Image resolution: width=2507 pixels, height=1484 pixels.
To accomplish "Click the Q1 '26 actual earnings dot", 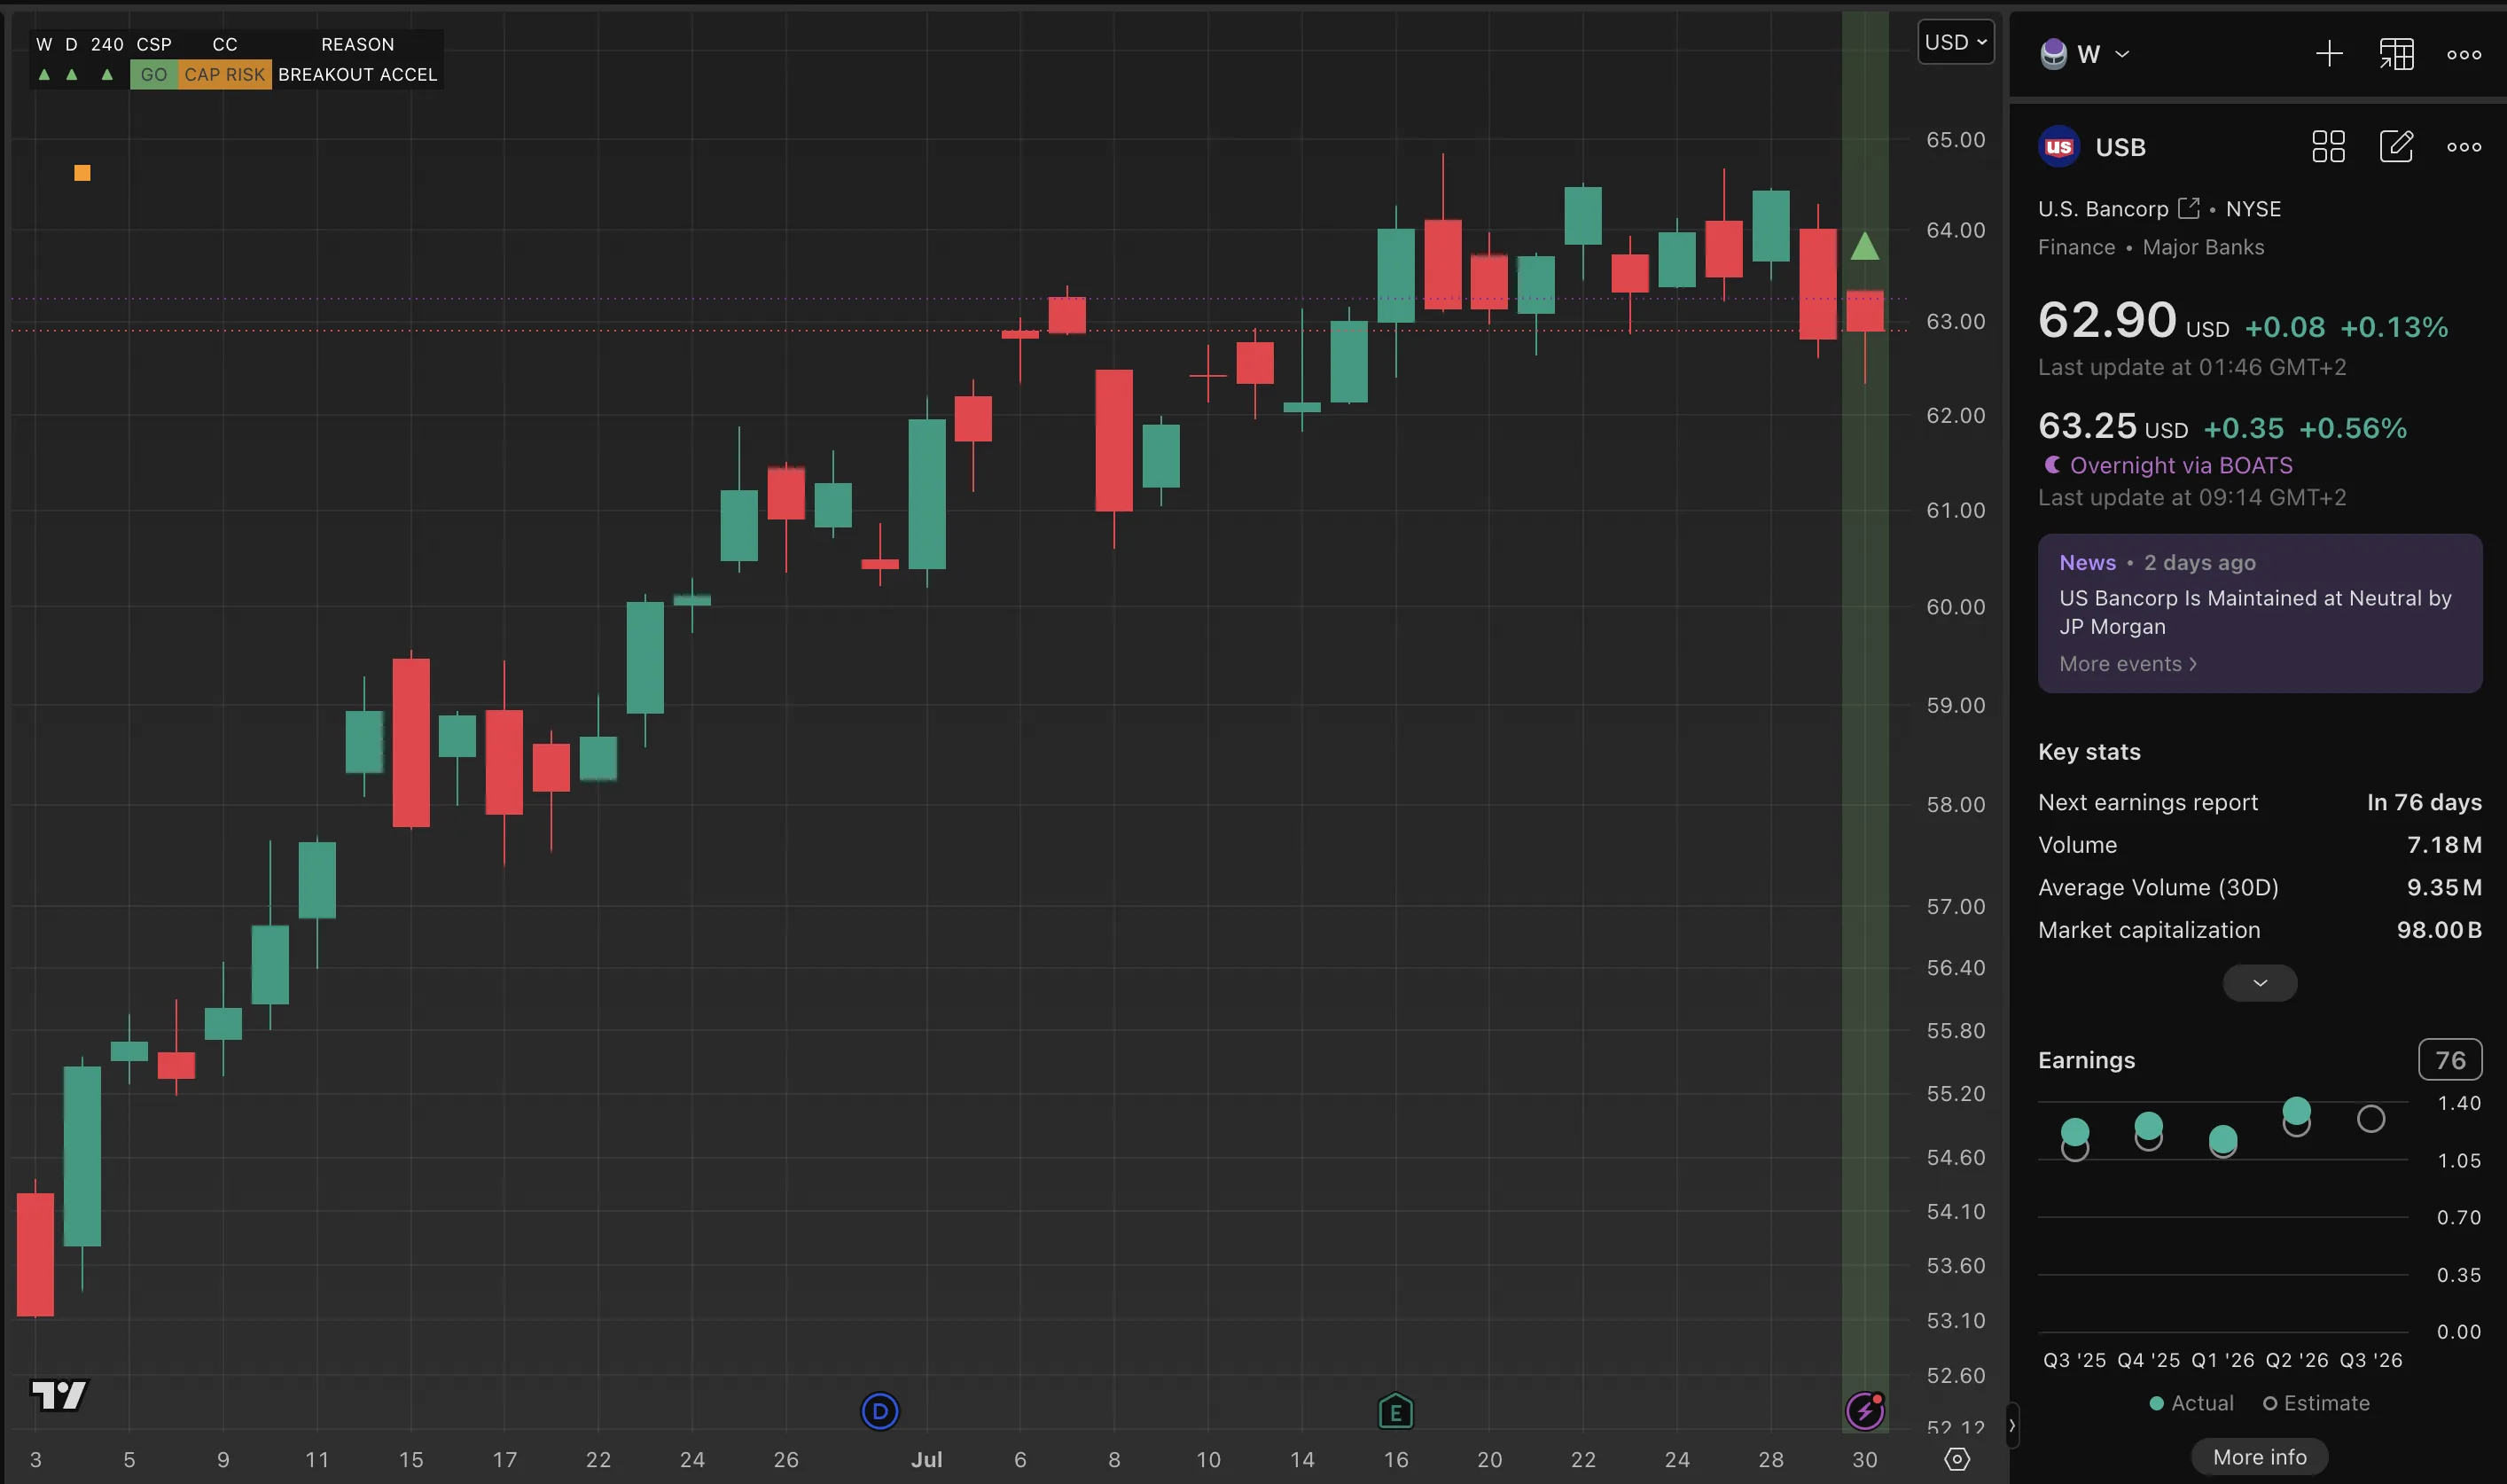I will click(x=2223, y=1139).
